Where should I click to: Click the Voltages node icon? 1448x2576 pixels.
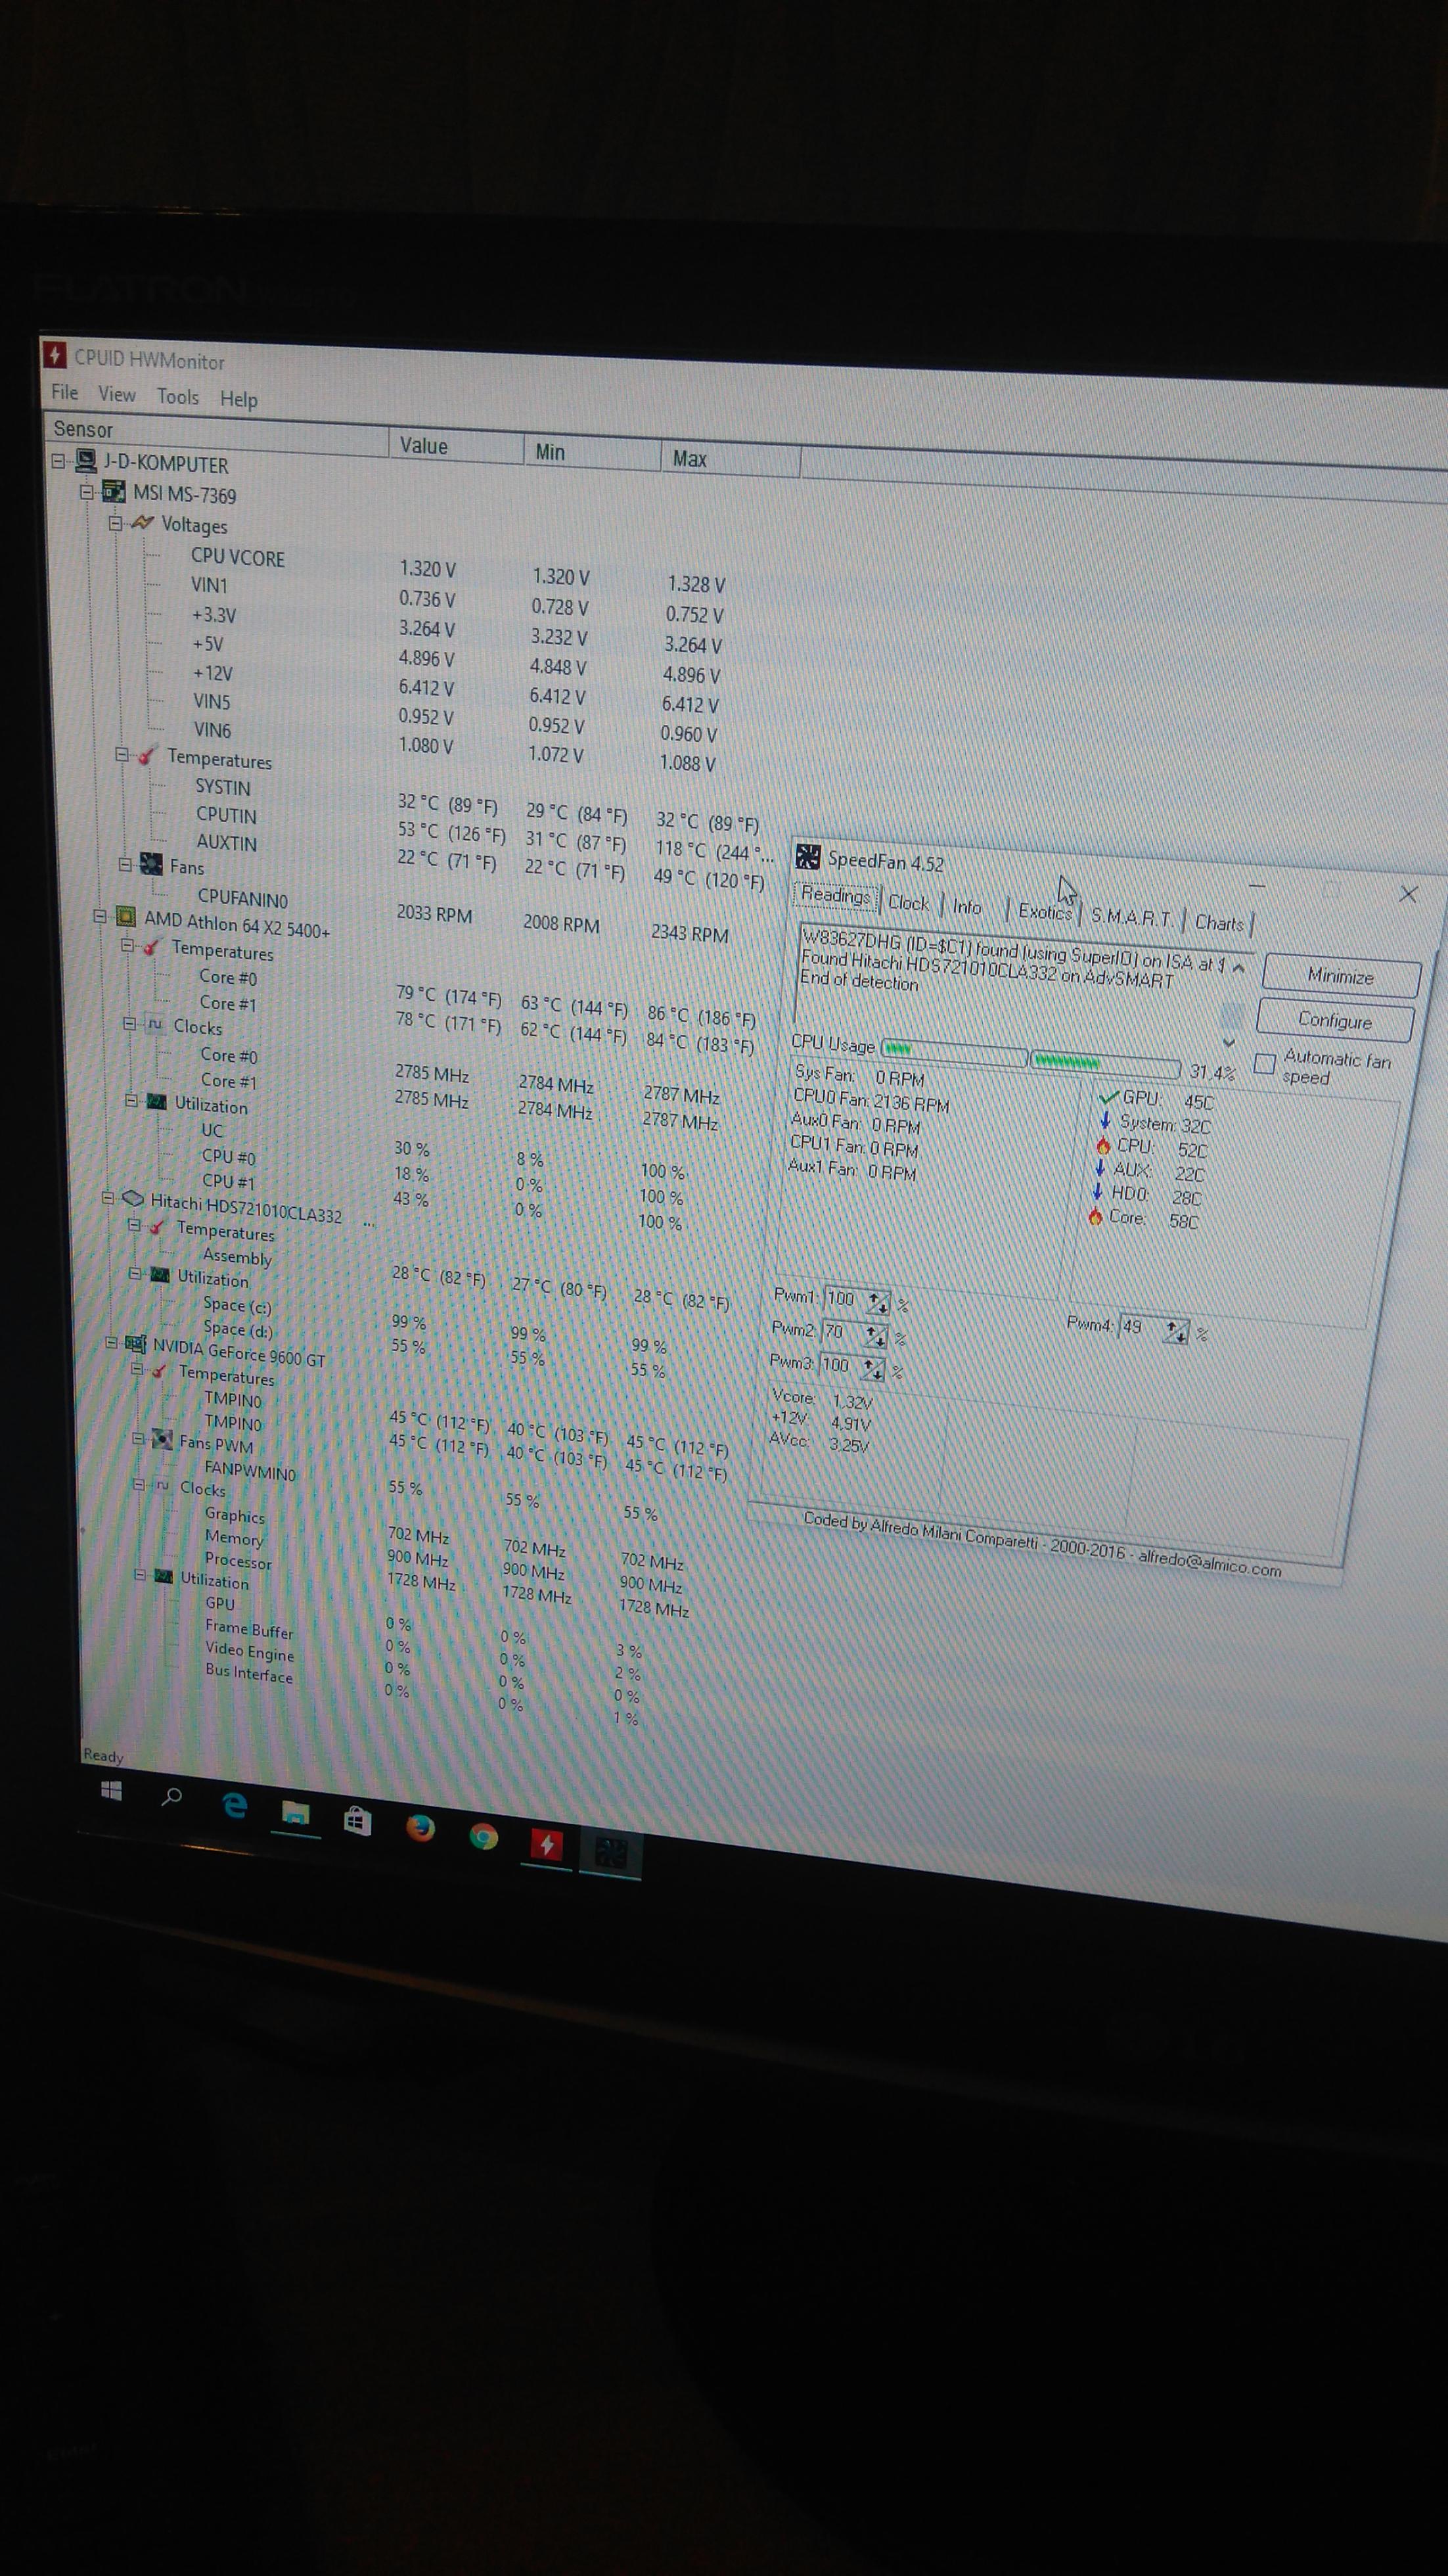[143, 522]
